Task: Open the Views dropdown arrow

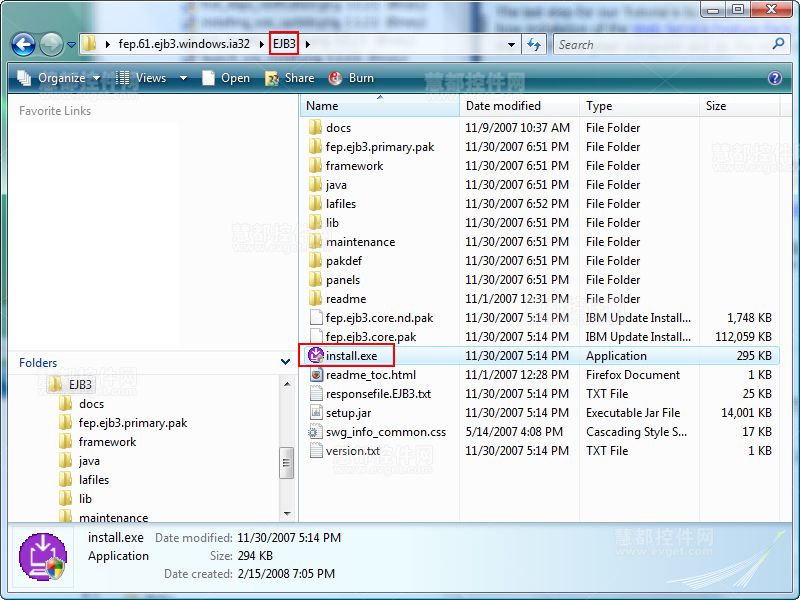Action: click(x=183, y=78)
